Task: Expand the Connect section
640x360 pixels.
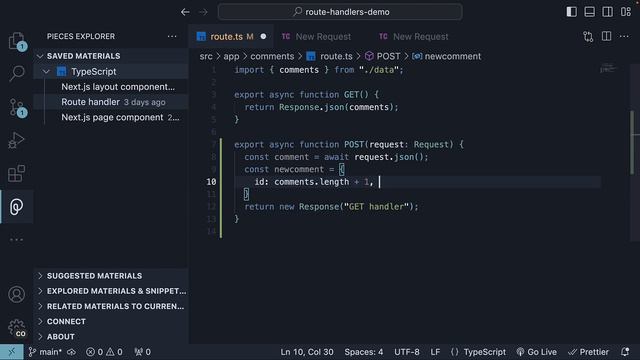Action: pos(111,322)
